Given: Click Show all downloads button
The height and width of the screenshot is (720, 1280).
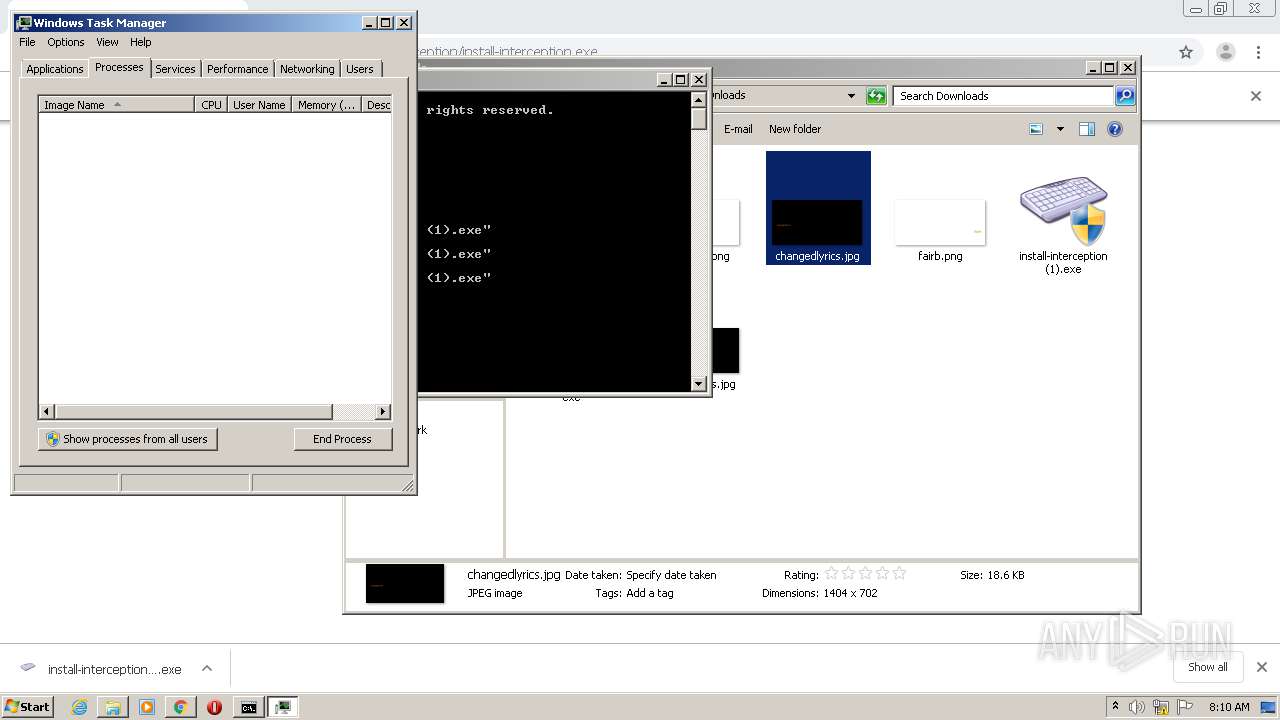Looking at the screenshot, I should point(1208,667).
